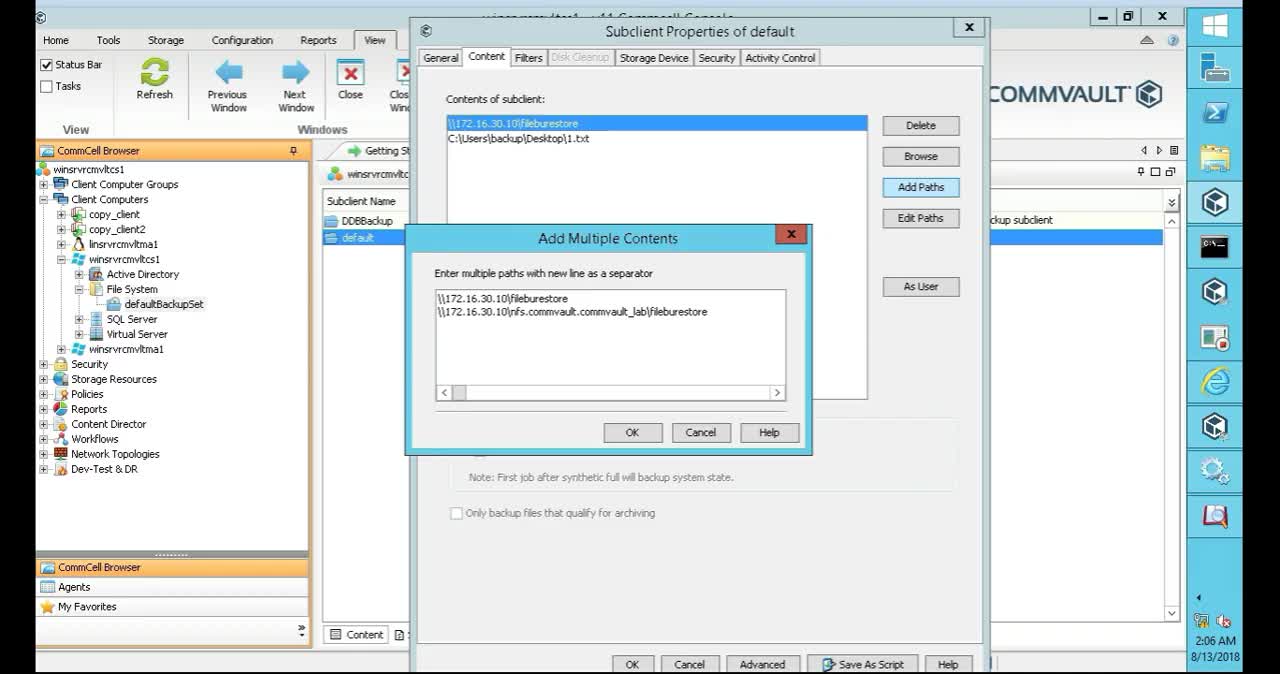The height and width of the screenshot is (674, 1280).
Task: Click Help in Add Multiple Contents dialog
Action: tap(769, 433)
